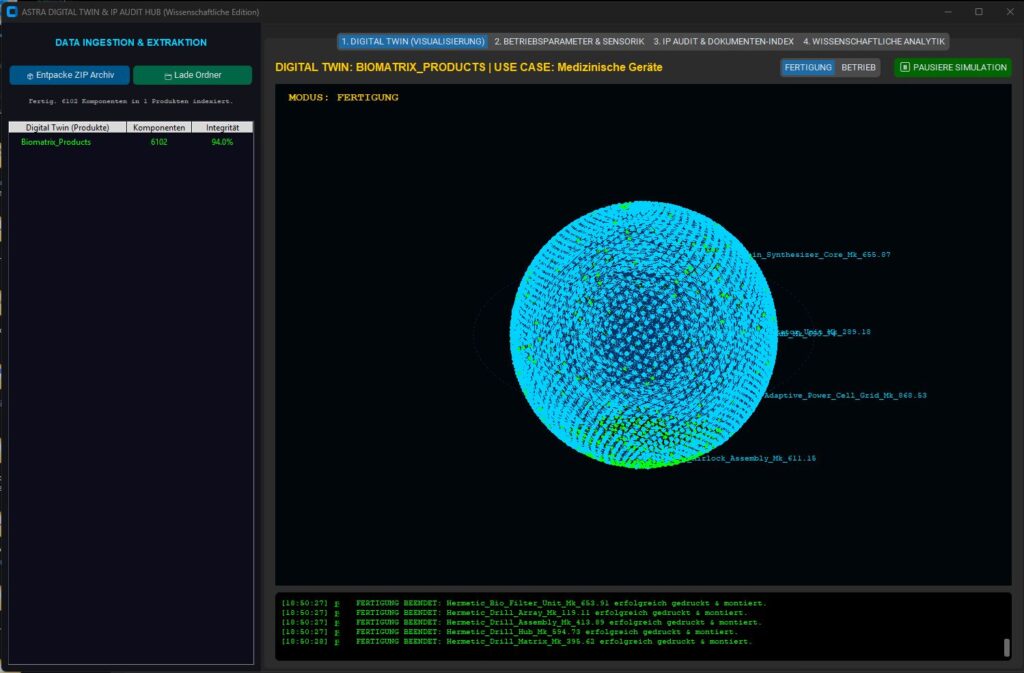The image size is (1024, 673).
Task: Select the FERTIGUNG mode toggle
Action: click(807, 68)
